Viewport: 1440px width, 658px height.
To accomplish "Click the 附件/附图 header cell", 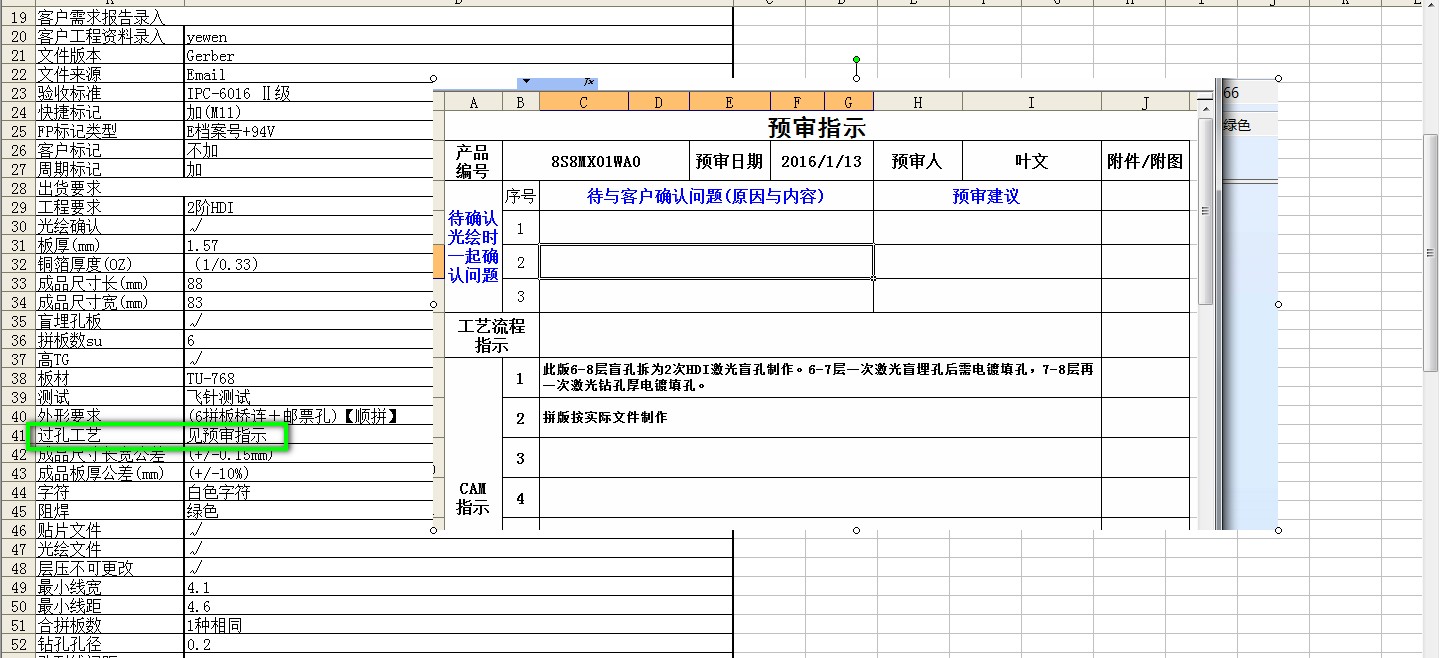I will pos(1145,161).
